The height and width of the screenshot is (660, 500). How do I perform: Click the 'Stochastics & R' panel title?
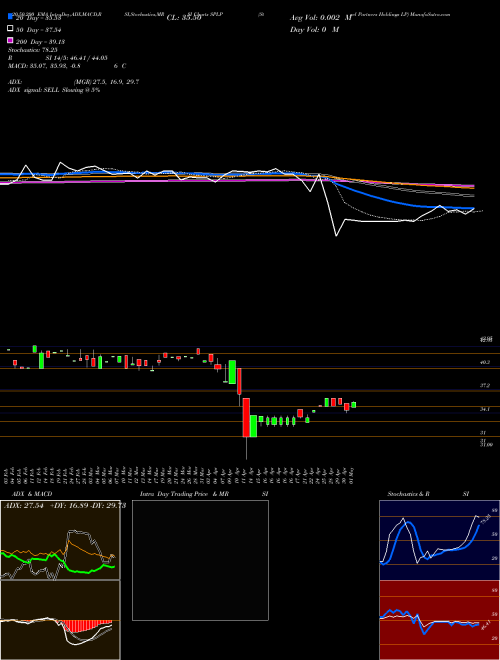(x=408, y=494)
